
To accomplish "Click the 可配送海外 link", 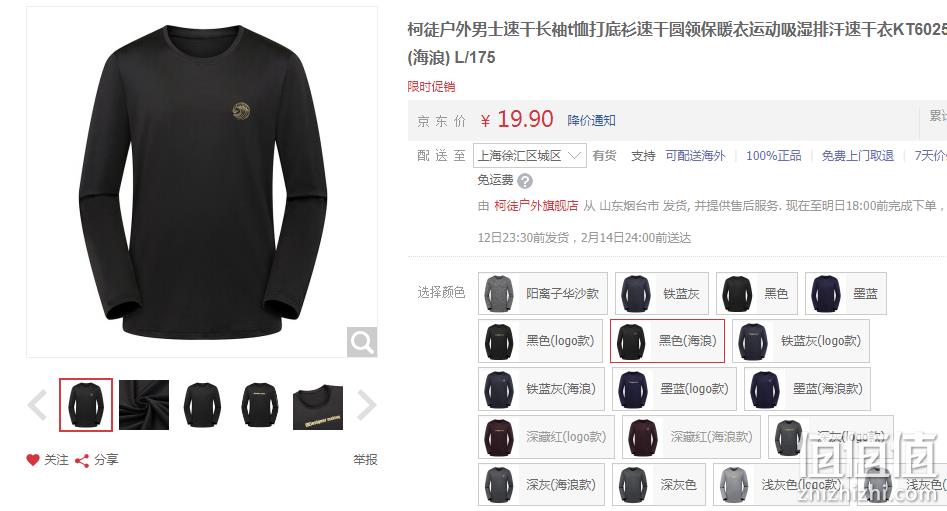I will click(695, 156).
